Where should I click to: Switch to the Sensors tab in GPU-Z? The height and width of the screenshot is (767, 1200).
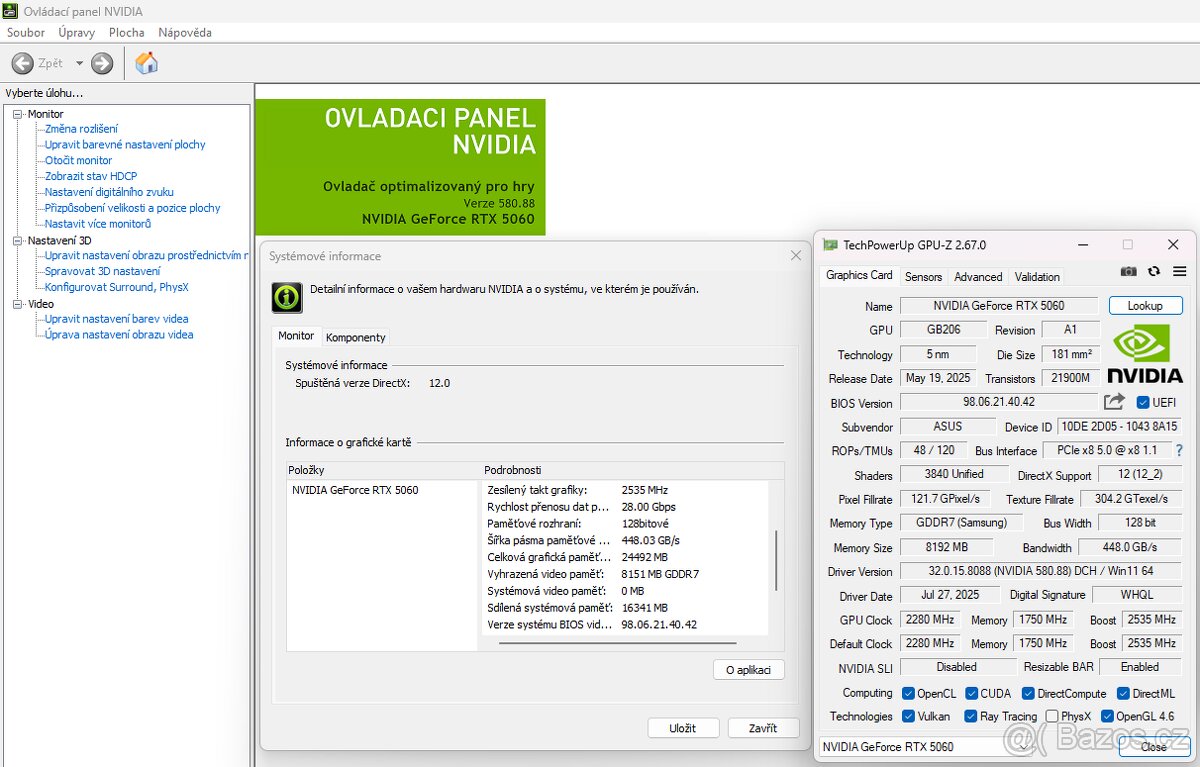[922, 276]
